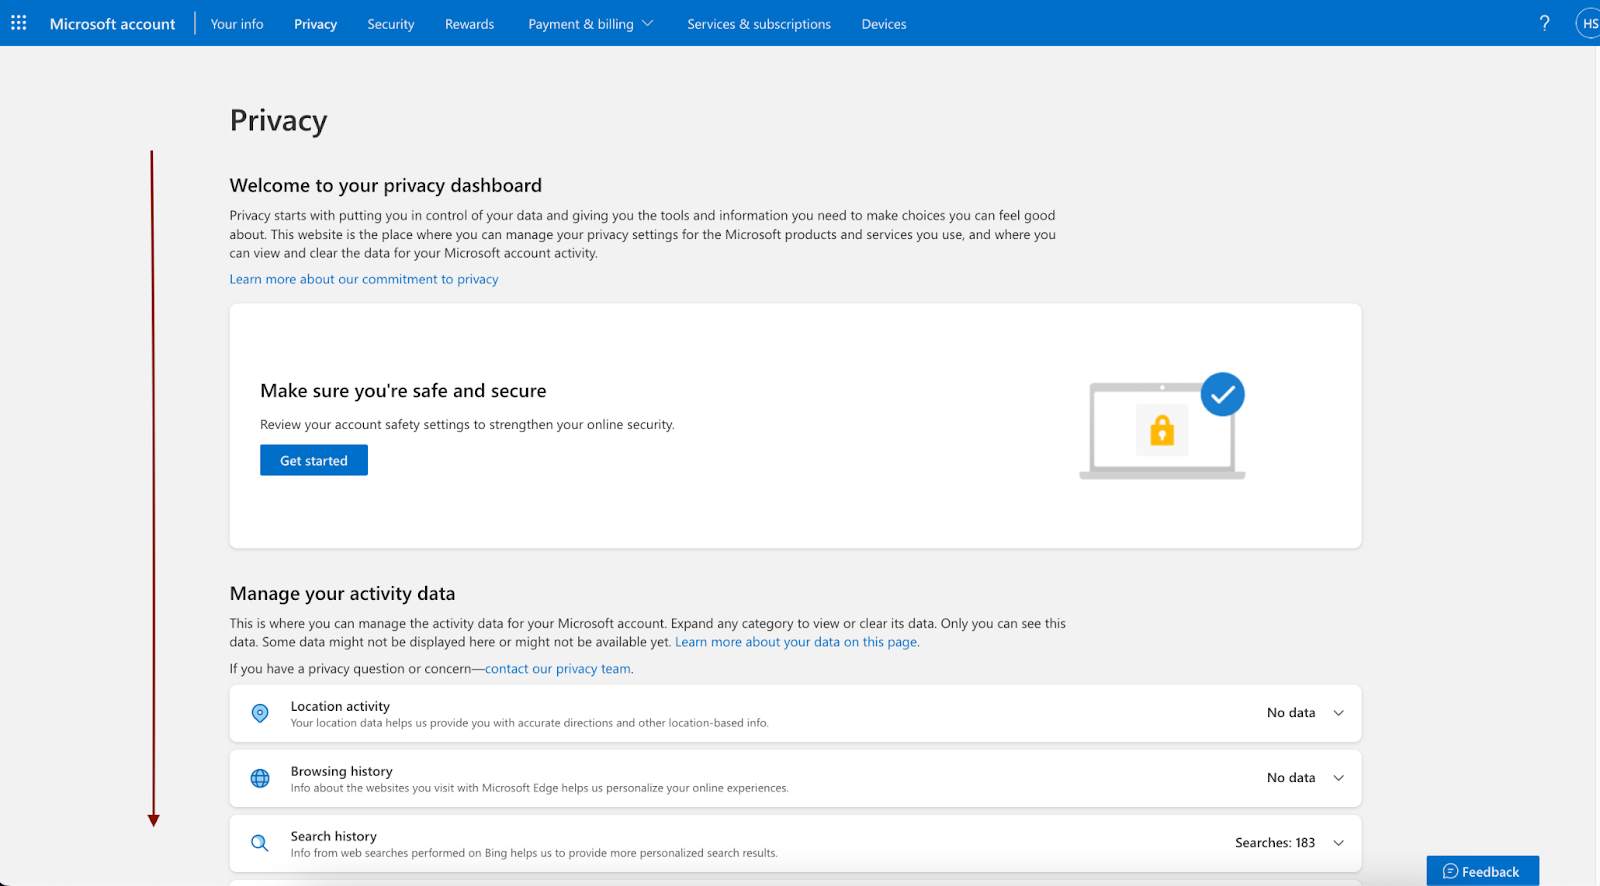Expand the Browsing history chevron

tap(1339, 778)
